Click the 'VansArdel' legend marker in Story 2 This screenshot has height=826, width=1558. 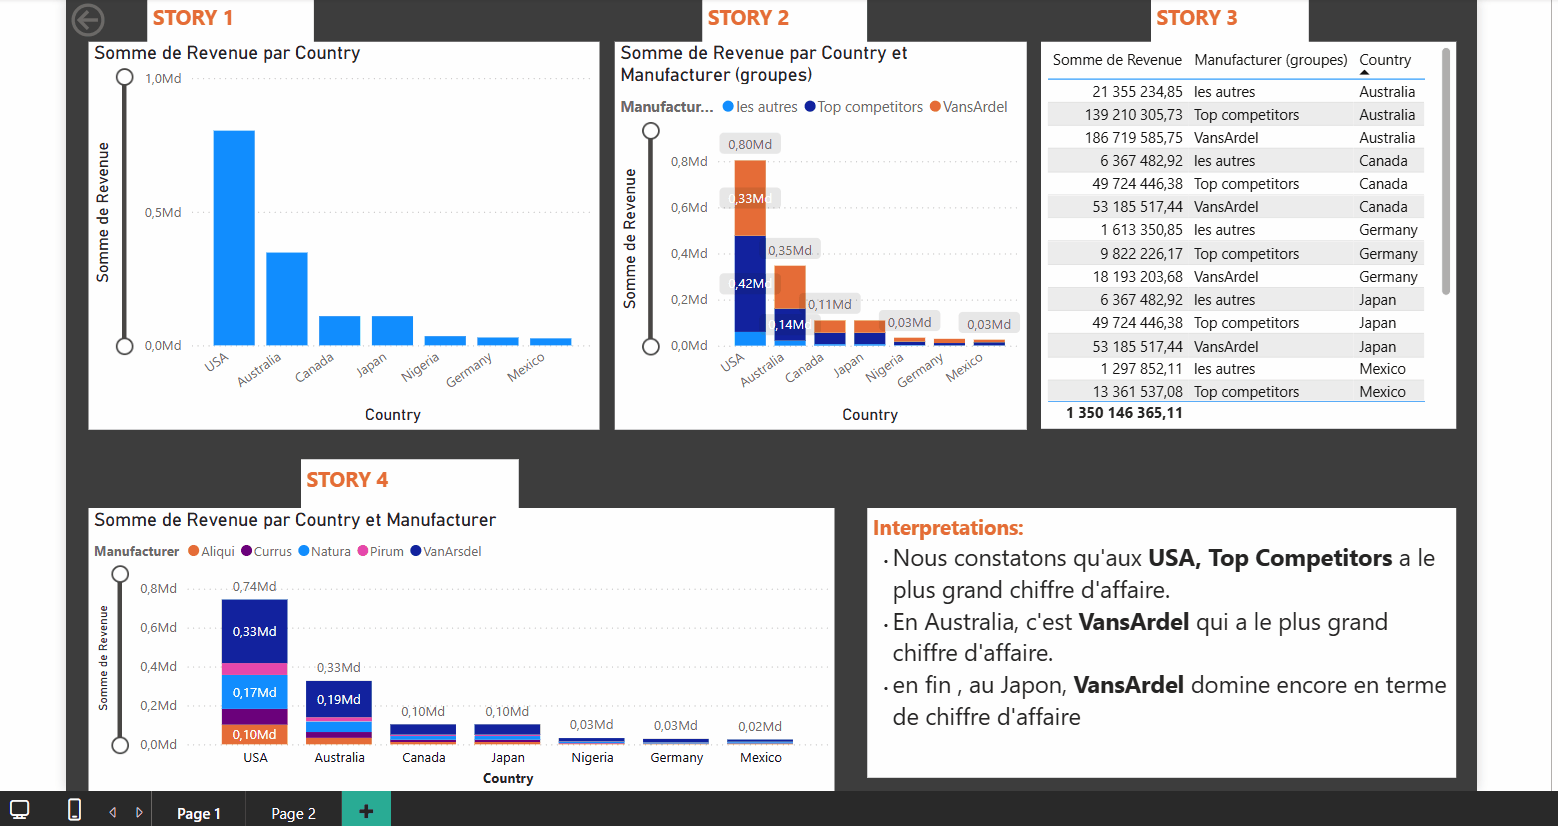tap(935, 107)
